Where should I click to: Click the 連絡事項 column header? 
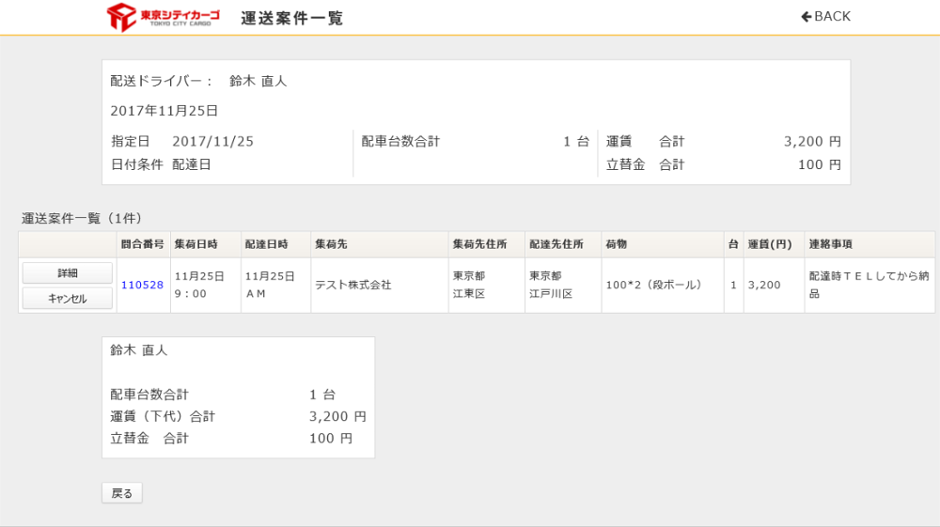[x=830, y=244]
